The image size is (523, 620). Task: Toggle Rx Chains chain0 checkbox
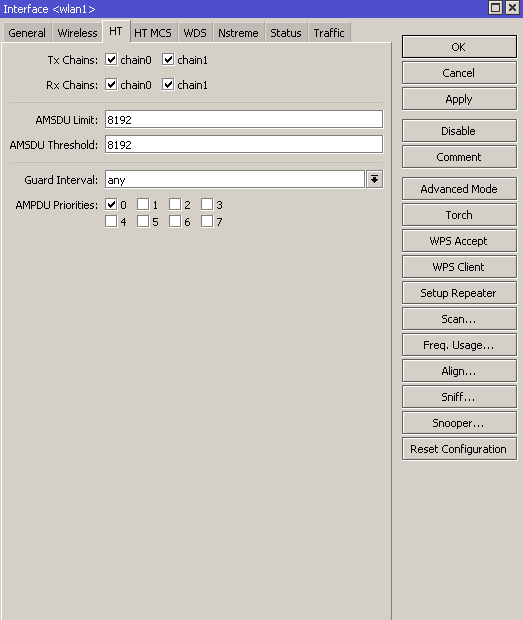pos(111,85)
